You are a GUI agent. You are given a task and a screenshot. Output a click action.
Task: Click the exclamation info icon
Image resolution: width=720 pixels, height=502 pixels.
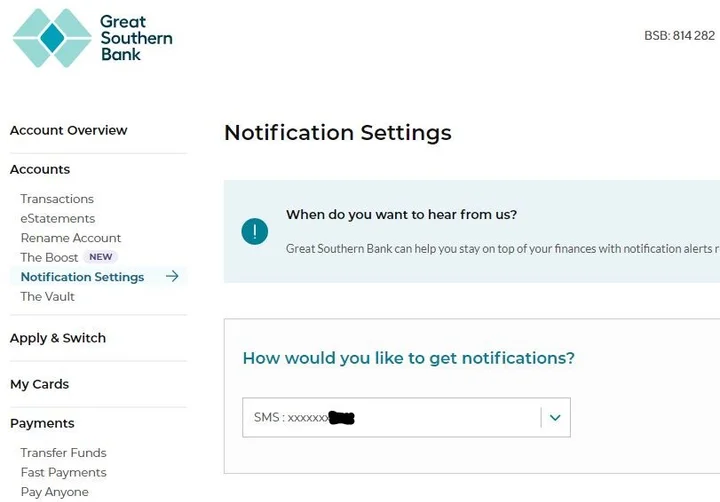point(255,232)
